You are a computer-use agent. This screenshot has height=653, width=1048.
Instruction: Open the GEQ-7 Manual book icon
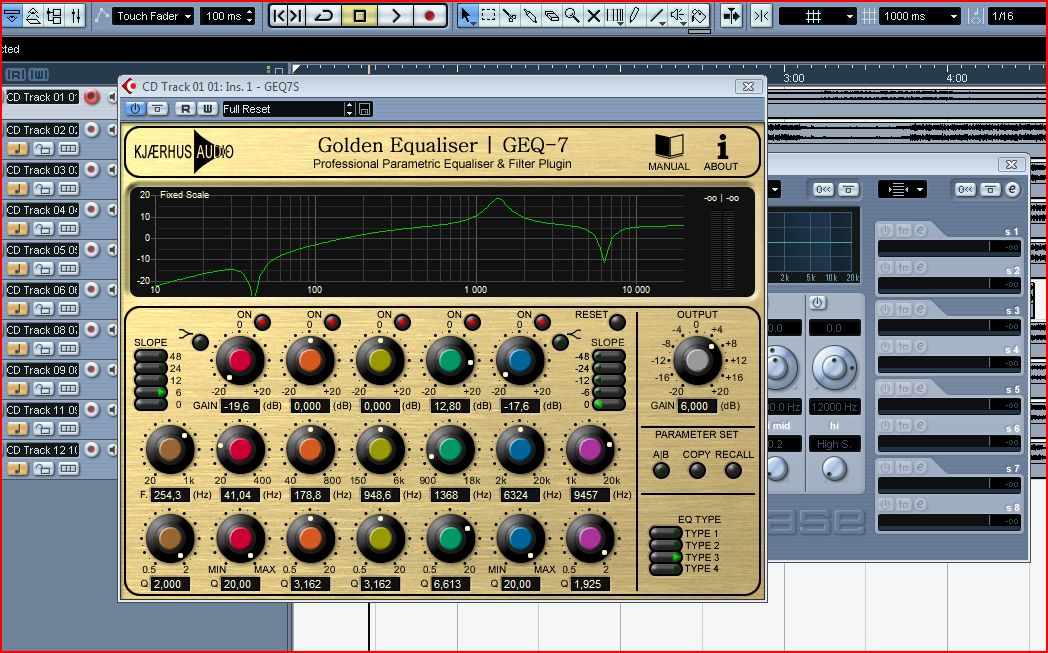click(668, 146)
